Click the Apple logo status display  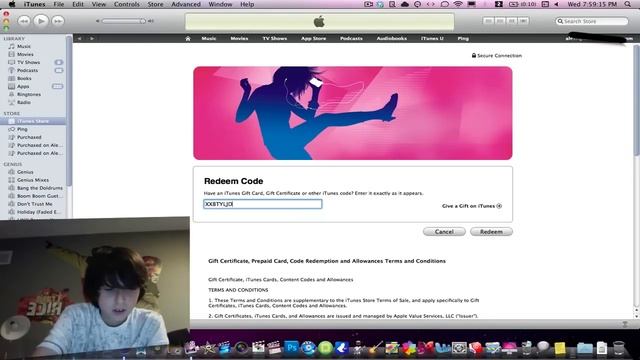(319, 21)
